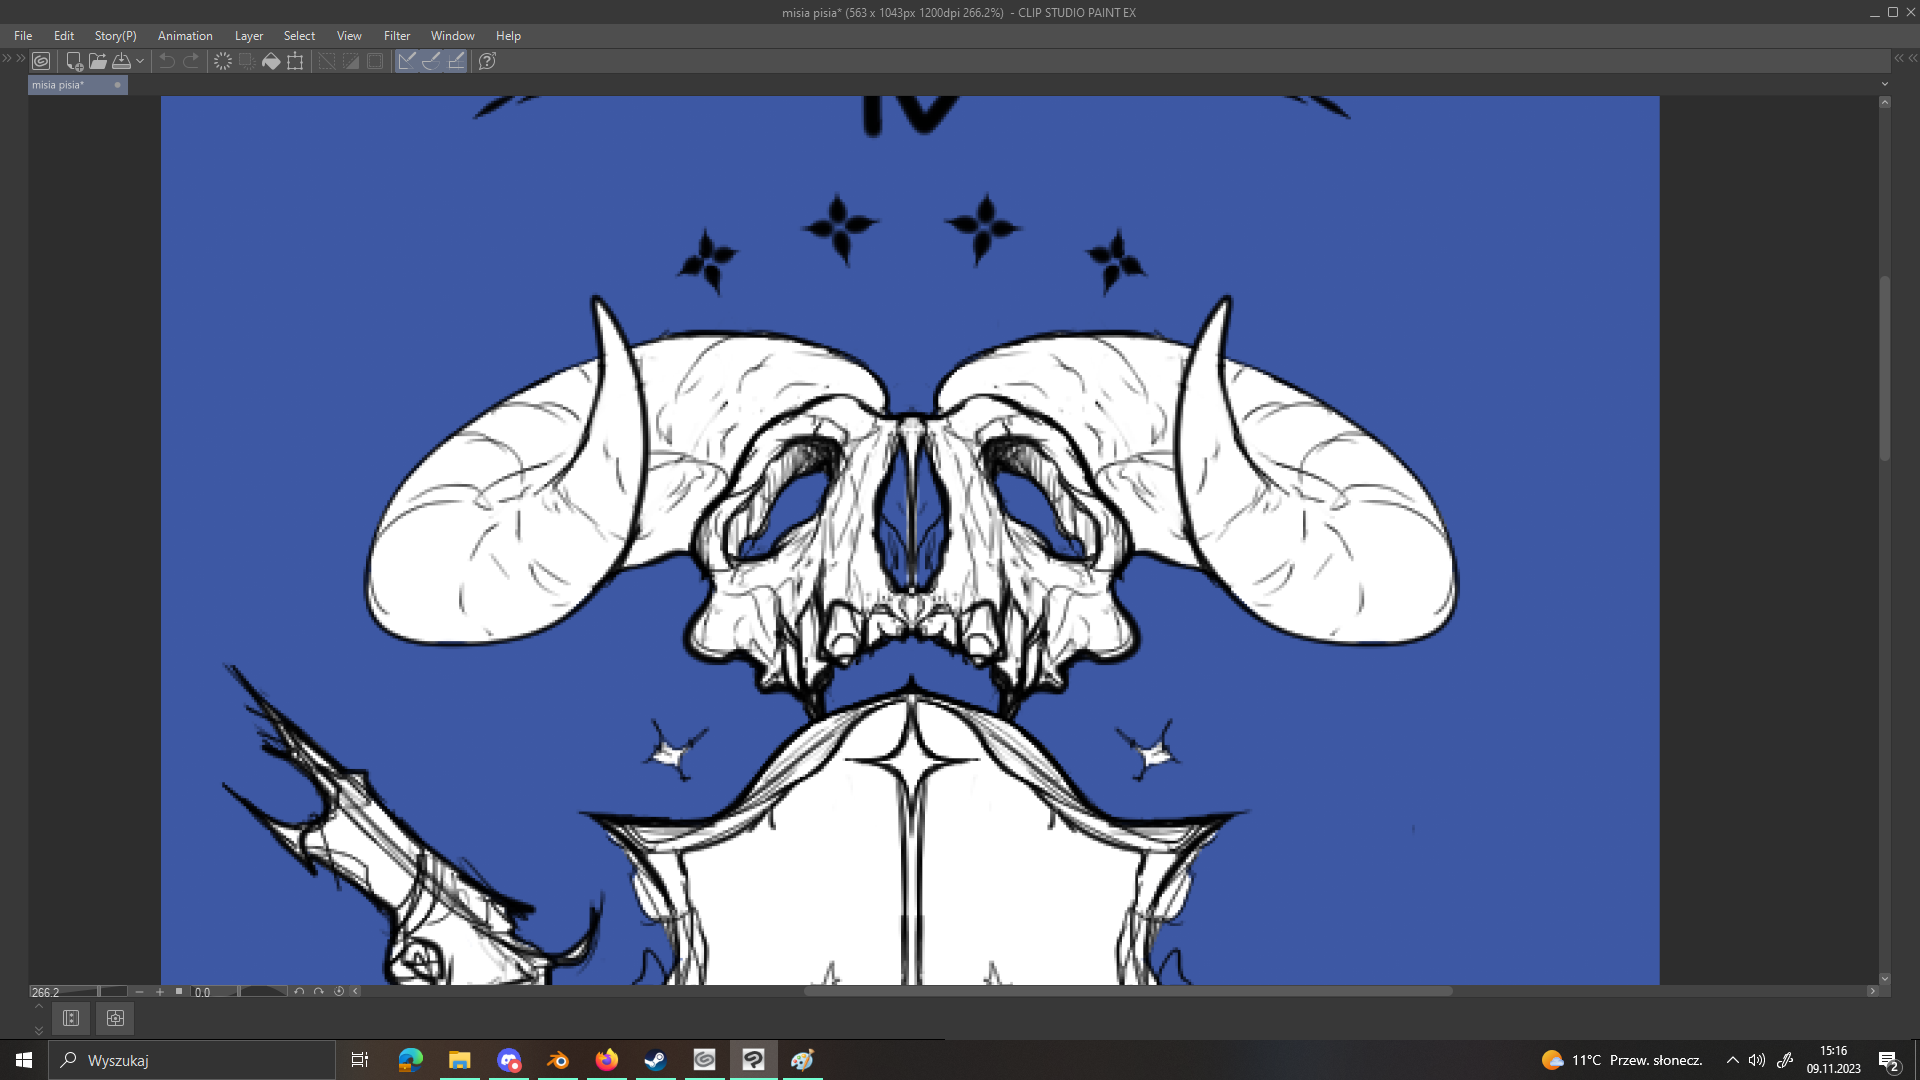Open the Story(P) menu

[x=116, y=36]
